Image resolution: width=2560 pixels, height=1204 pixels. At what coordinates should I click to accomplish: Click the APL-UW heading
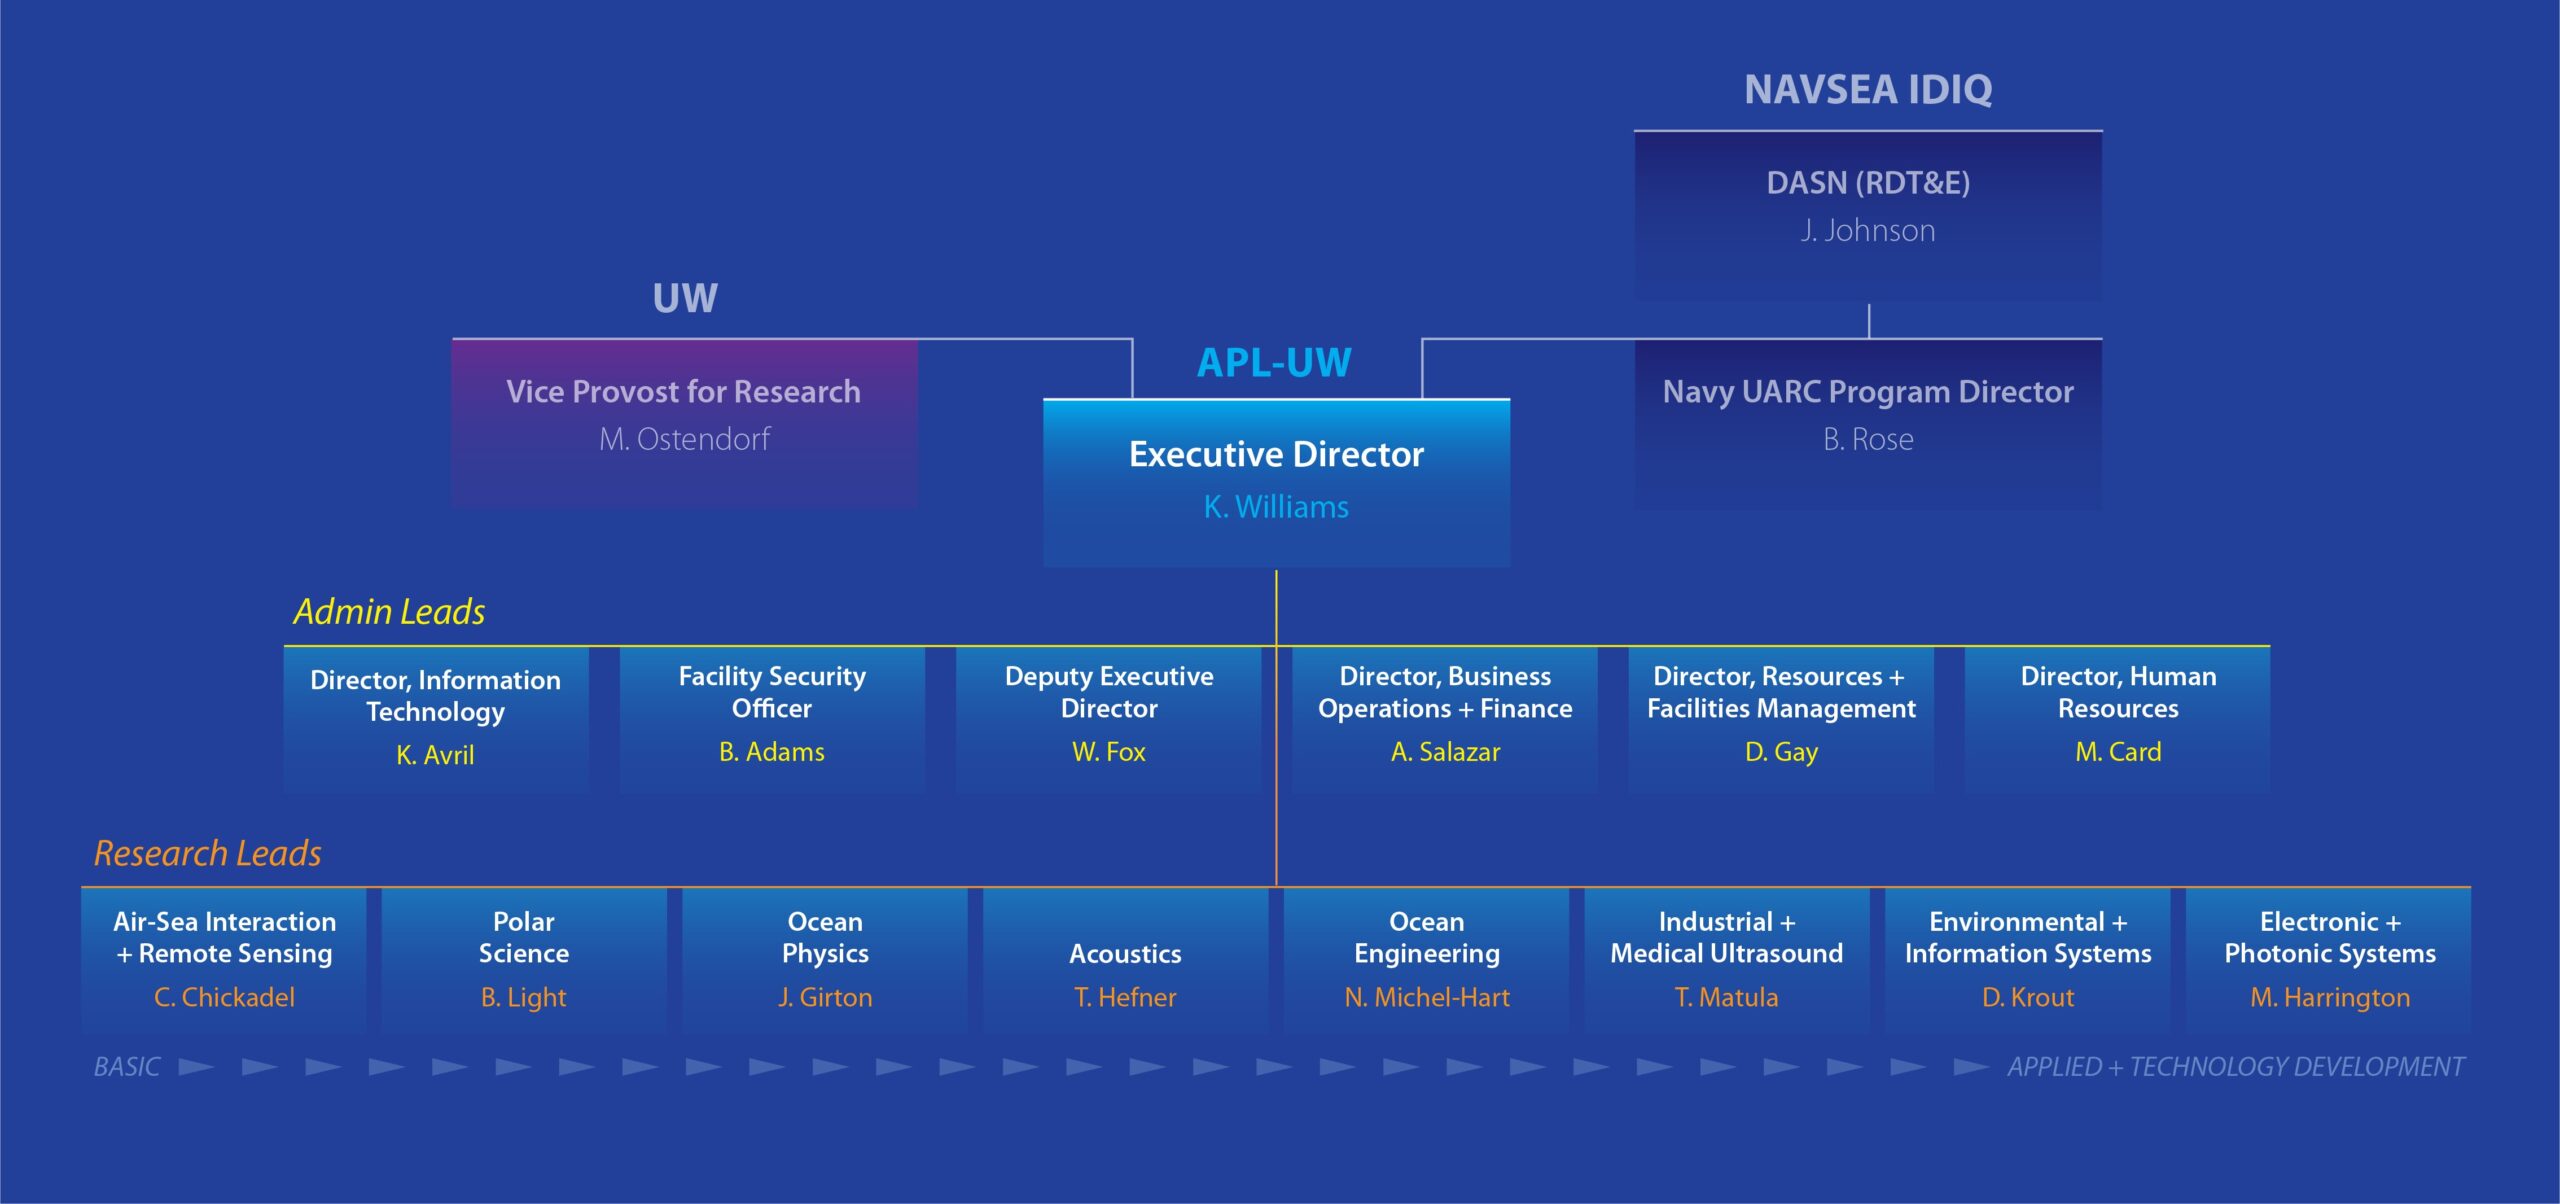click(1274, 363)
